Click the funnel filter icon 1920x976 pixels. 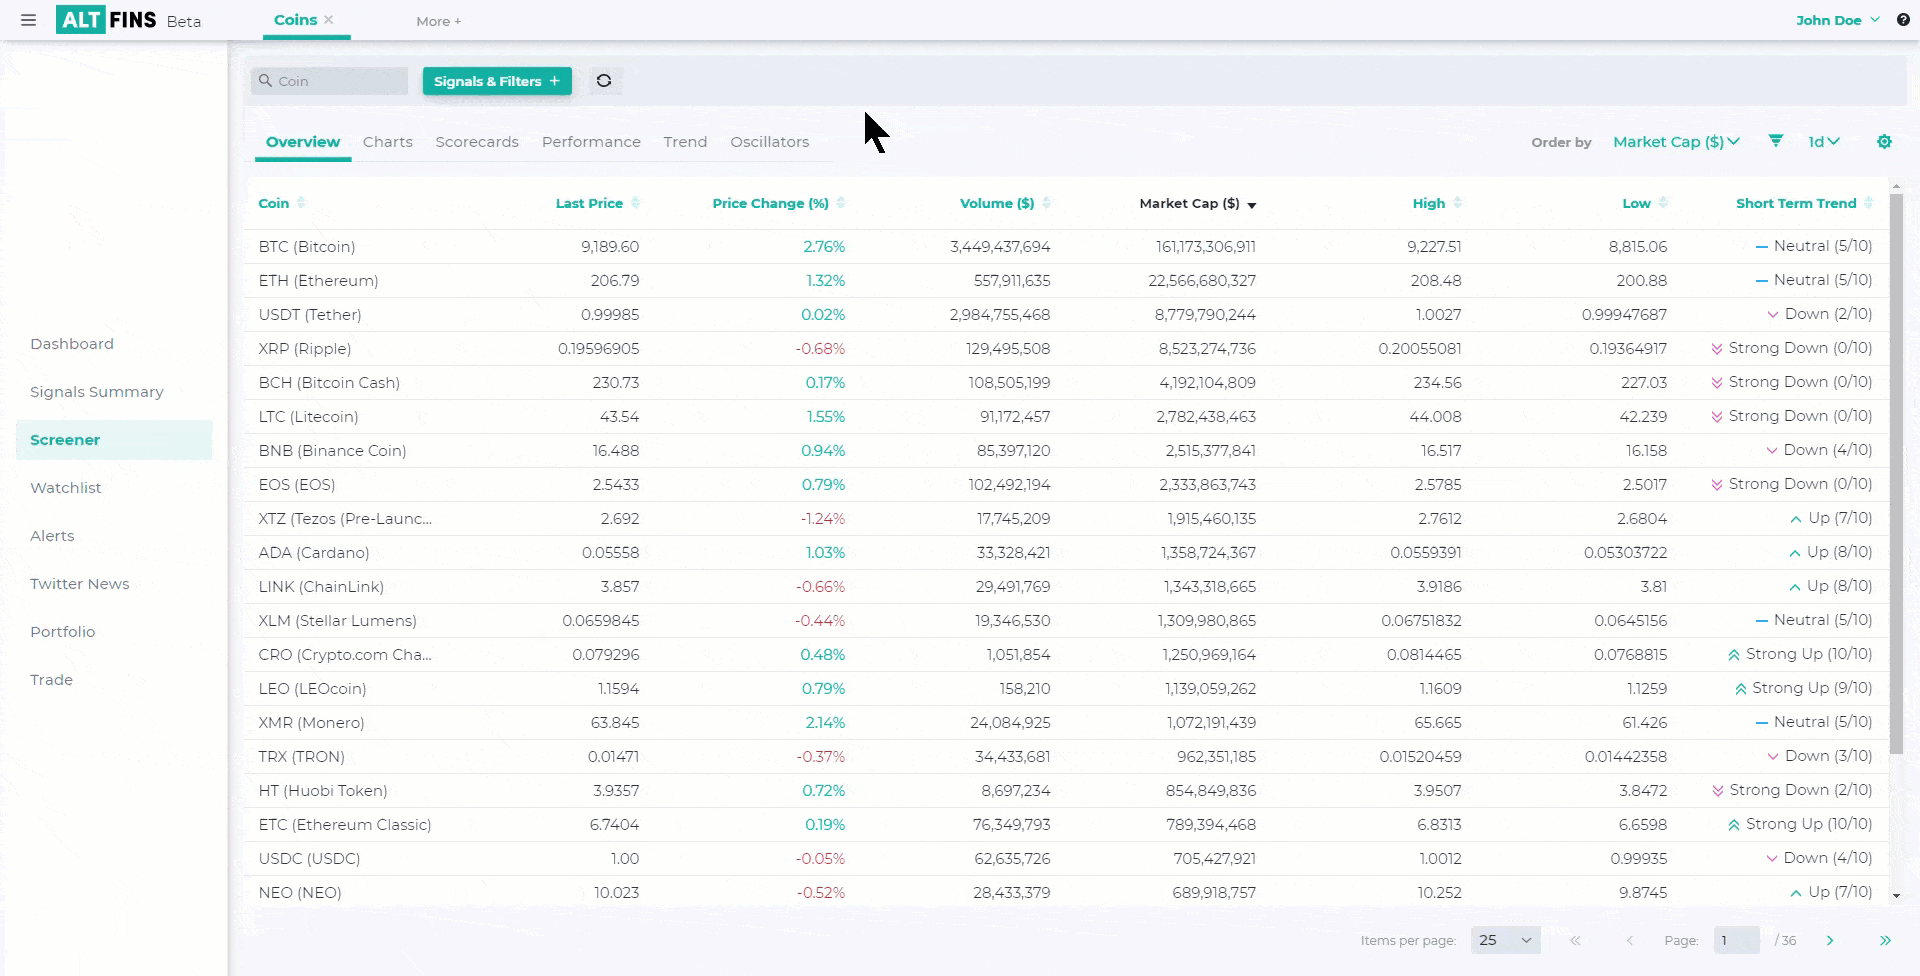point(1775,141)
